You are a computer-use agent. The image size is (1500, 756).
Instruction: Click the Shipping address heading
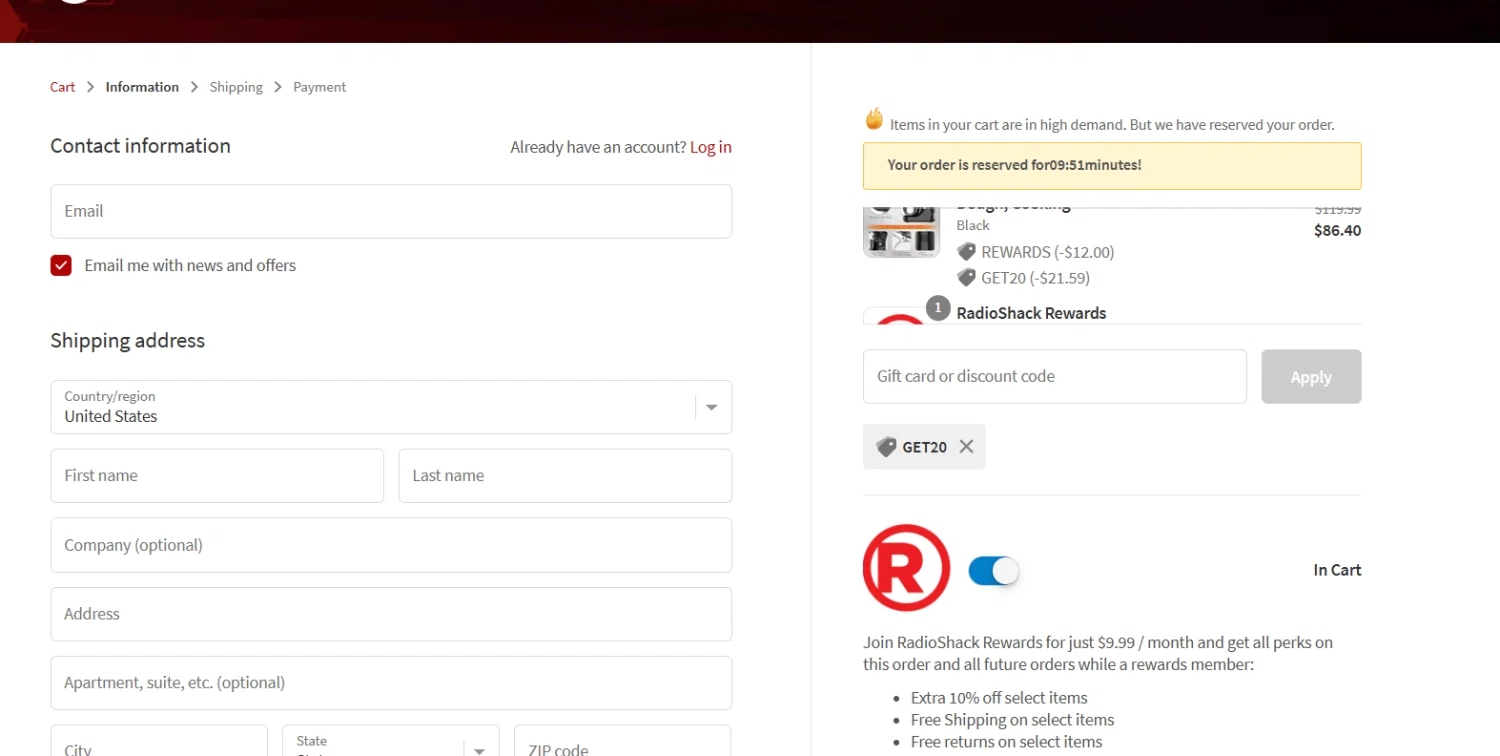point(127,341)
